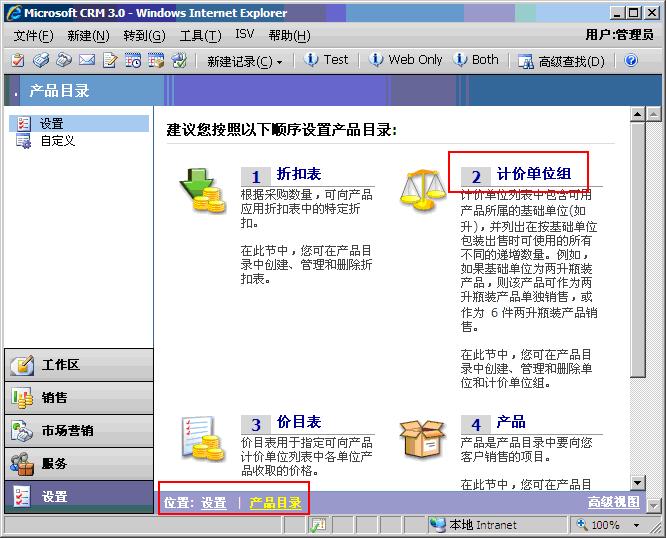Viewport: 666px width, 538px height.
Task: Open the 价目表 link
Action: 299,422
